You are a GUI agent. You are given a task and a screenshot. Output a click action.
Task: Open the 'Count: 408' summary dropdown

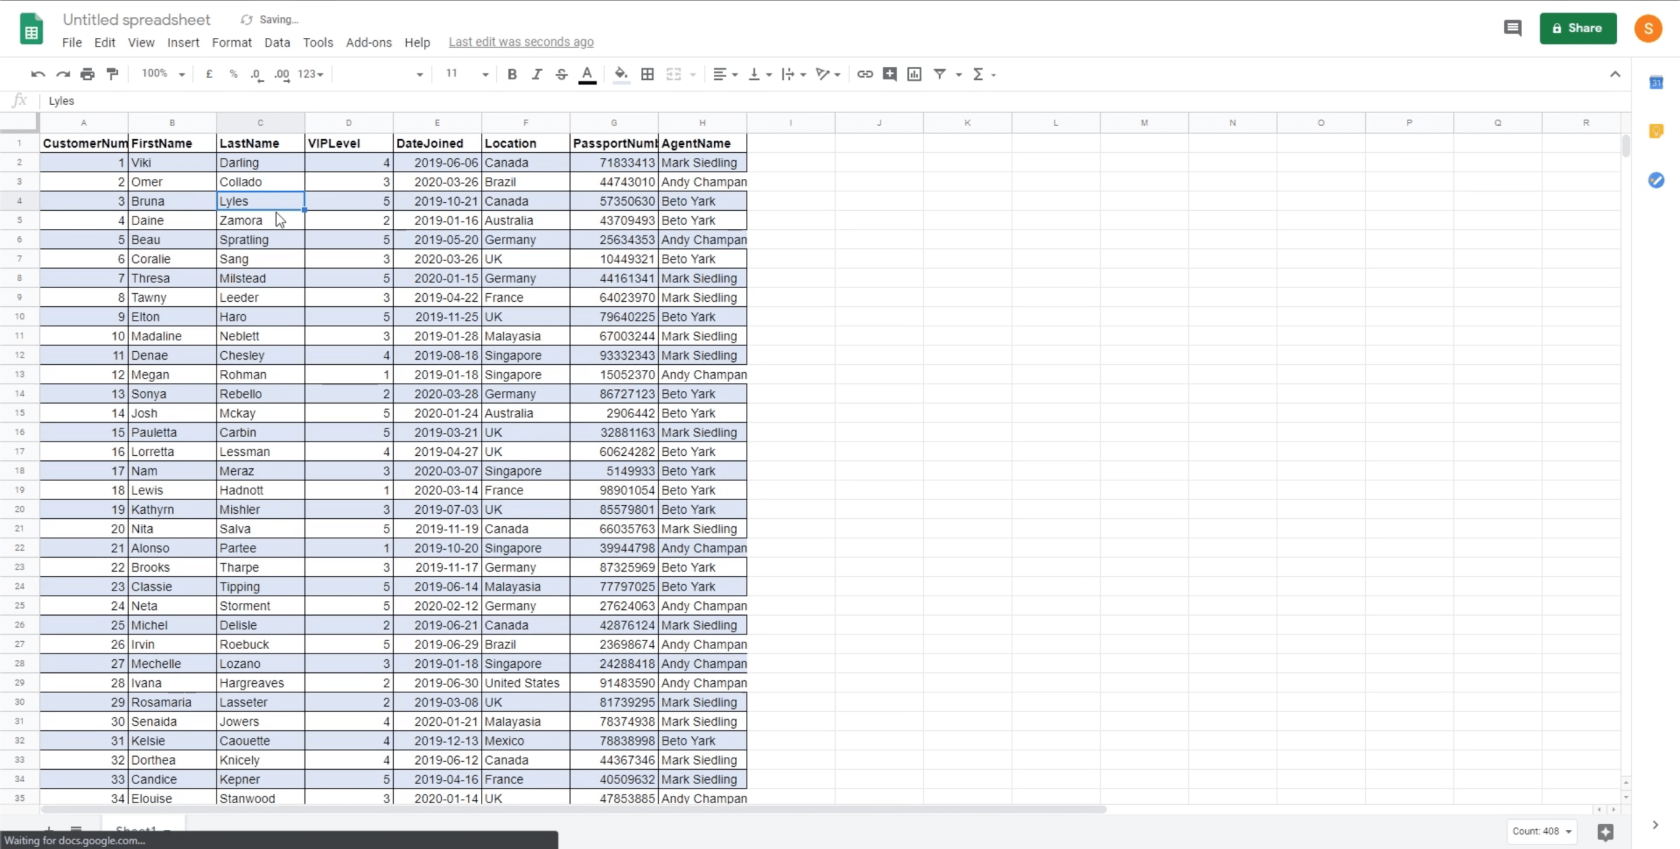coord(1542,831)
